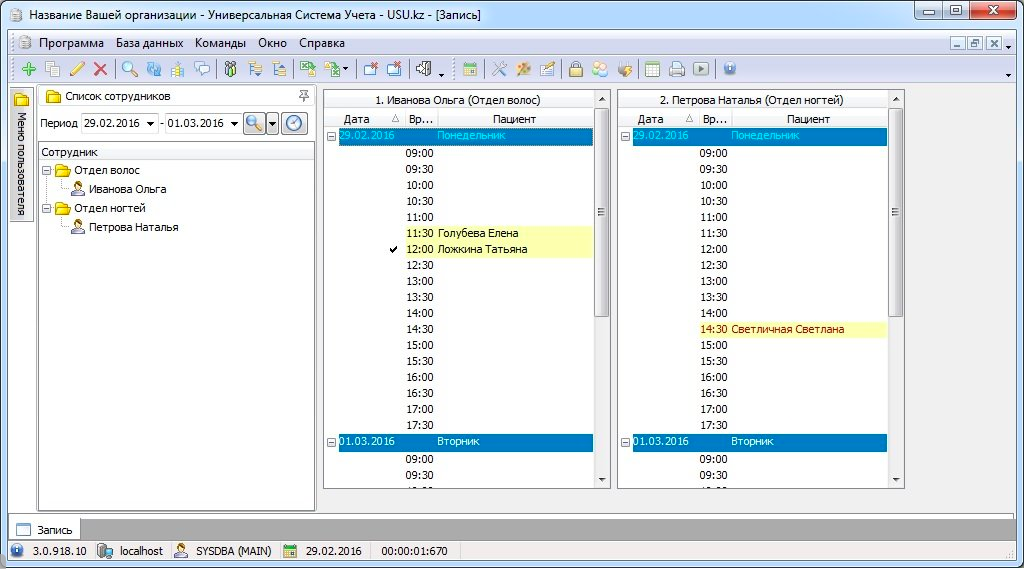The height and width of the screenshot is (569, 1024).
Task: Open the Меню пользователя side tab
Action: pyautogui.click(x=22, y=155)
